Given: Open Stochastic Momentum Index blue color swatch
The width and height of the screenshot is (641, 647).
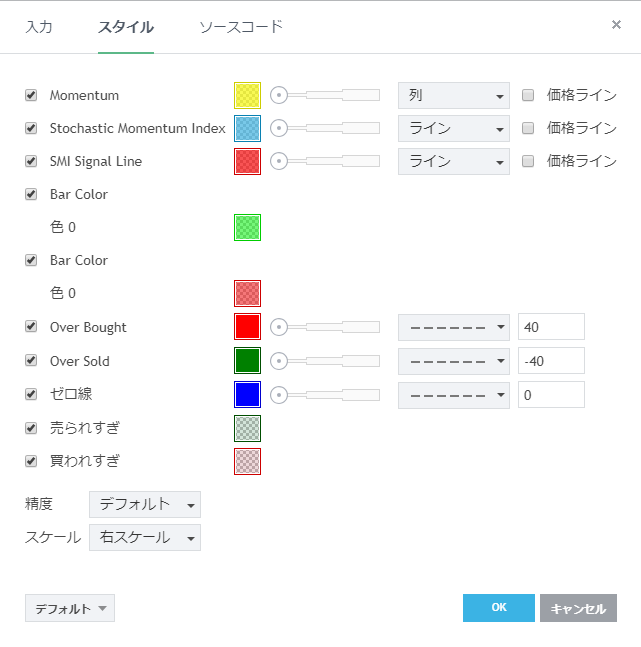Looking at the screenshot, I should click(247, 129).
